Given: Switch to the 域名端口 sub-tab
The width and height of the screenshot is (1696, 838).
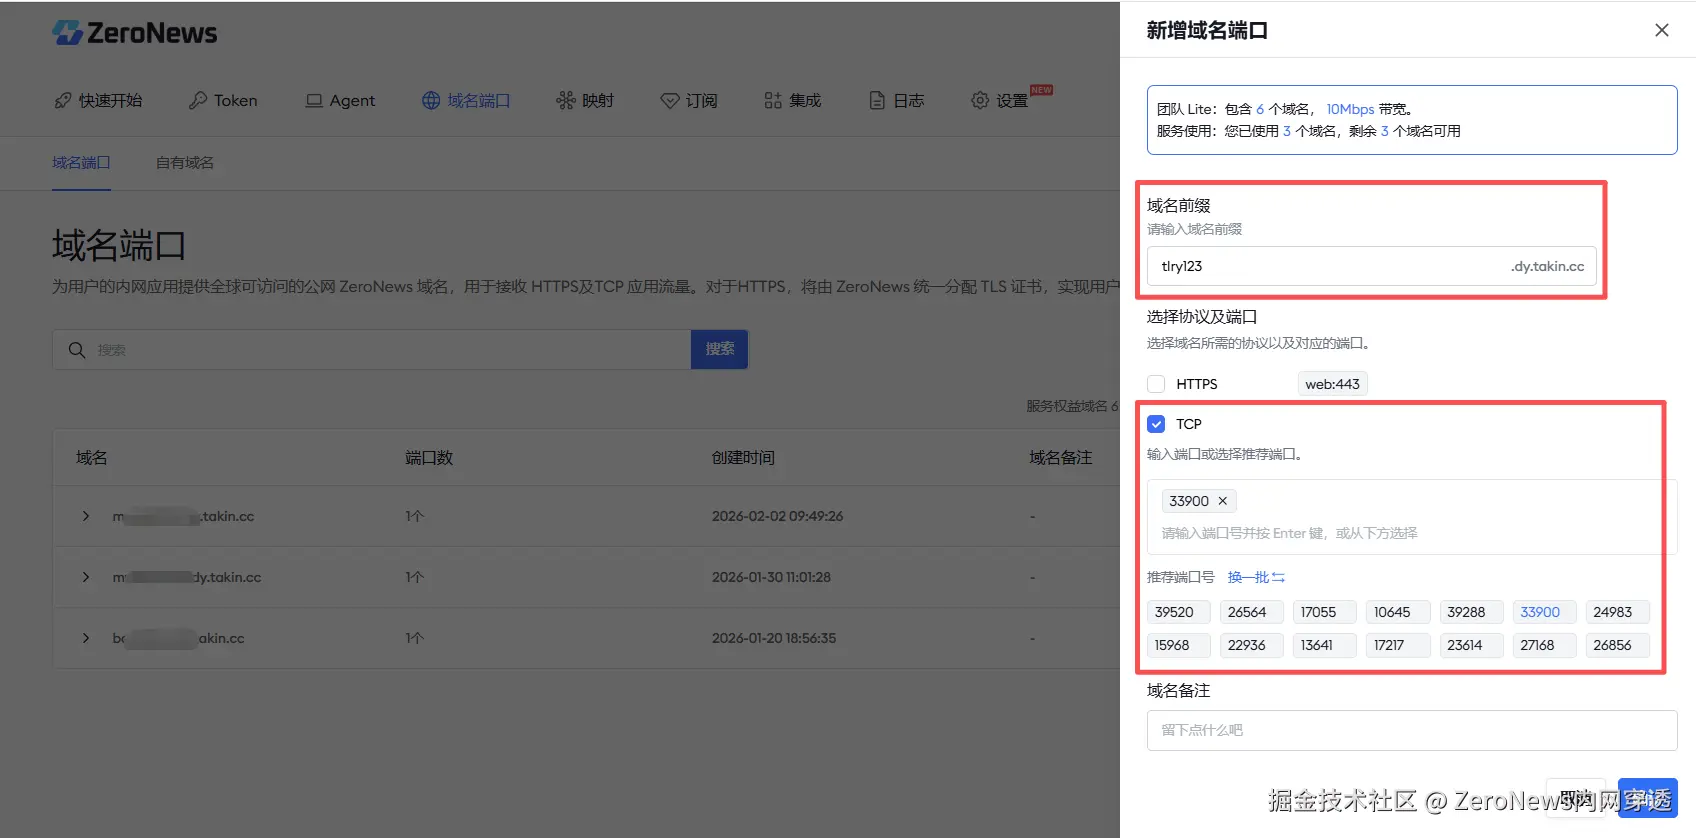Looking at the screenshot, I should coord(81,162).
